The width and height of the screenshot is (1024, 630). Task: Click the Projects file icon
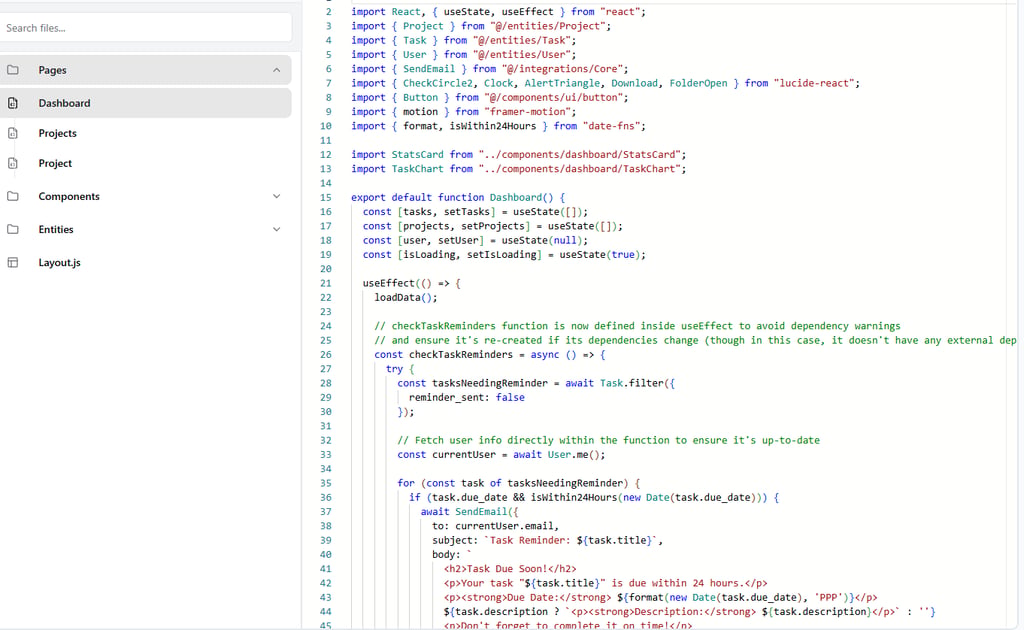12,133
